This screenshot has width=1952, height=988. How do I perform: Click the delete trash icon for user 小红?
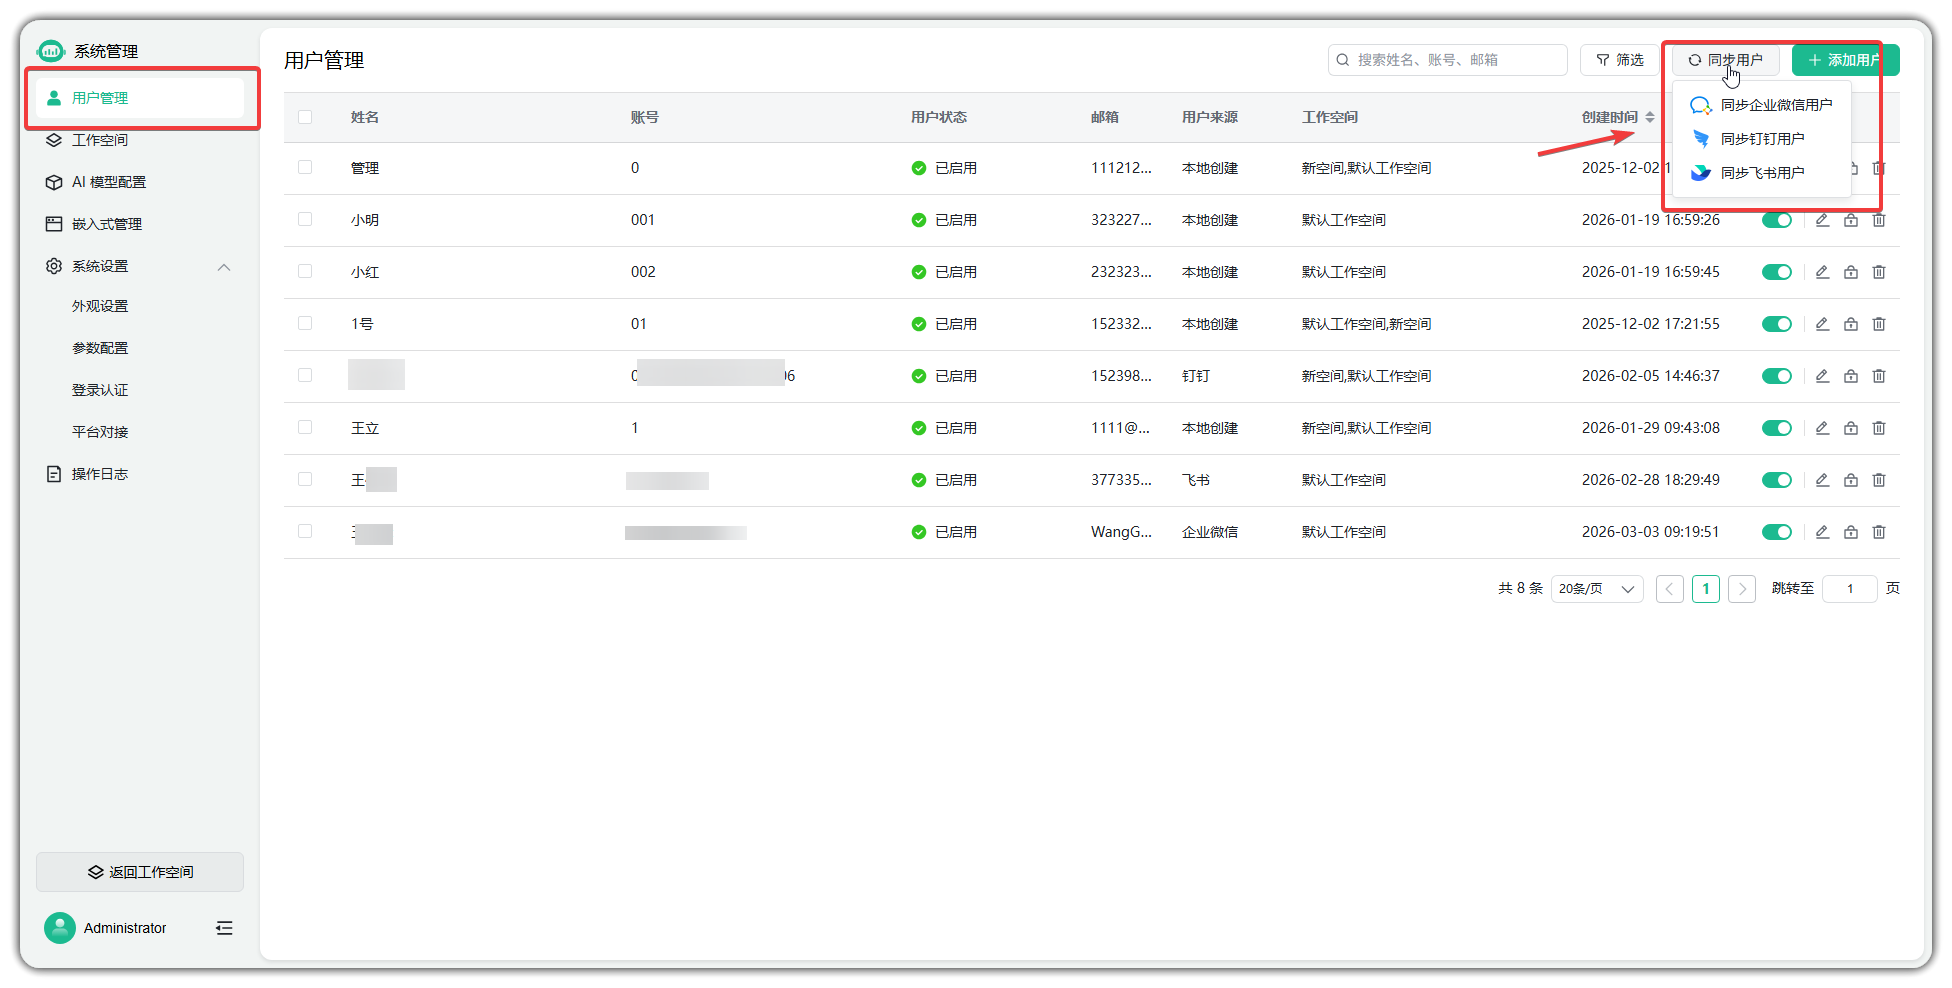click(x=1879, y=272)
